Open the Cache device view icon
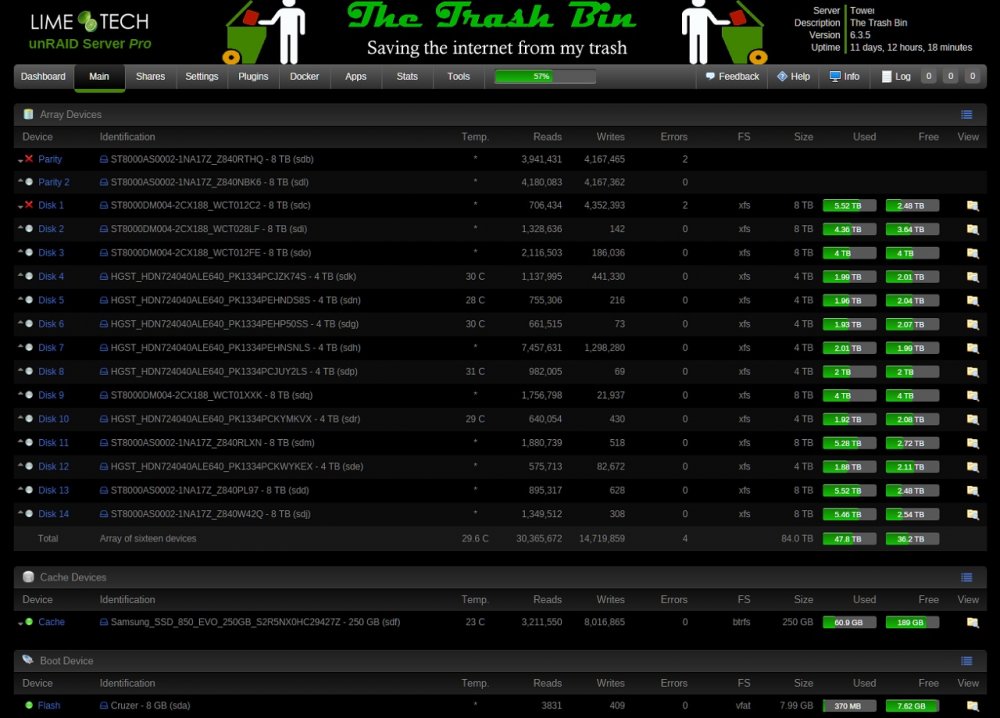Image resolution: width=1000 pixels, height=718 pixels. [972, 622]
